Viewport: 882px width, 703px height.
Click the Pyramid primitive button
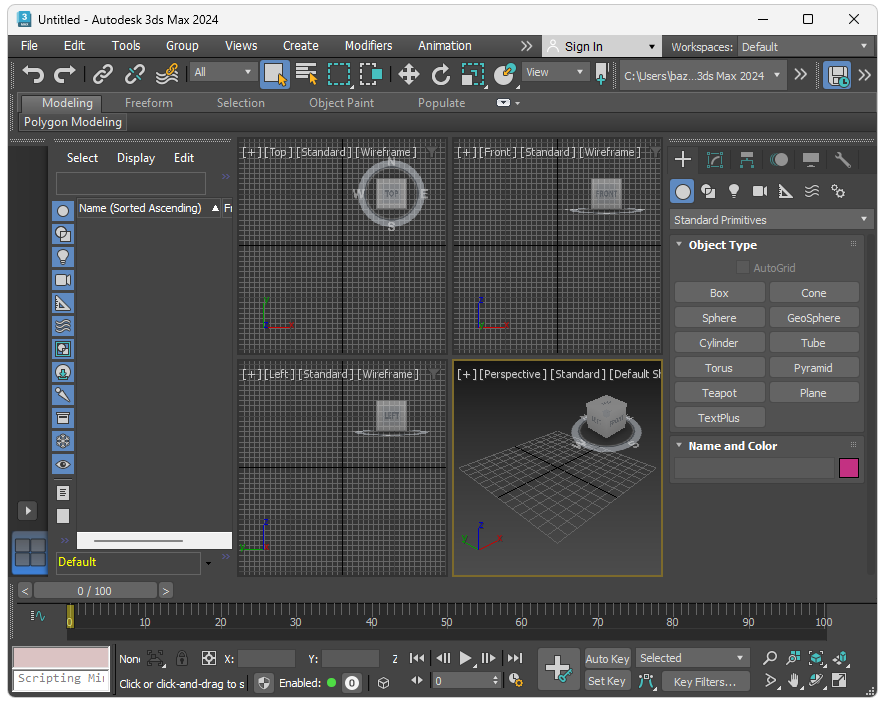(x=813, y=368)
